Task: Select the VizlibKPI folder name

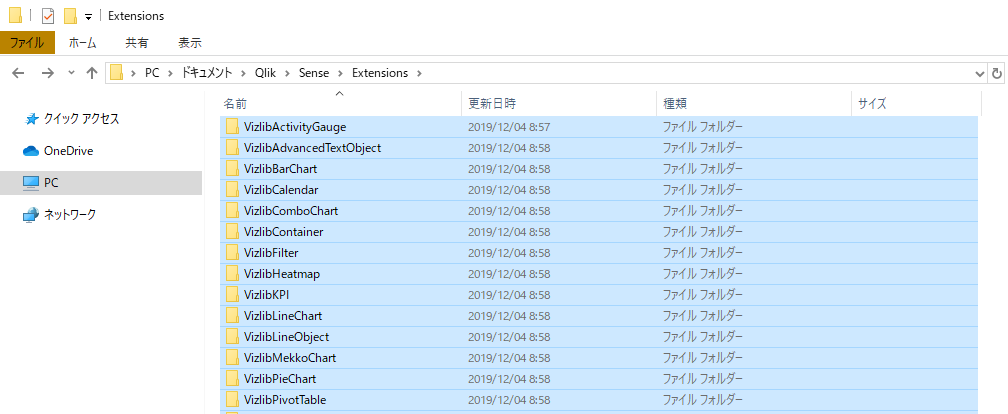Action: pos(268,295)
